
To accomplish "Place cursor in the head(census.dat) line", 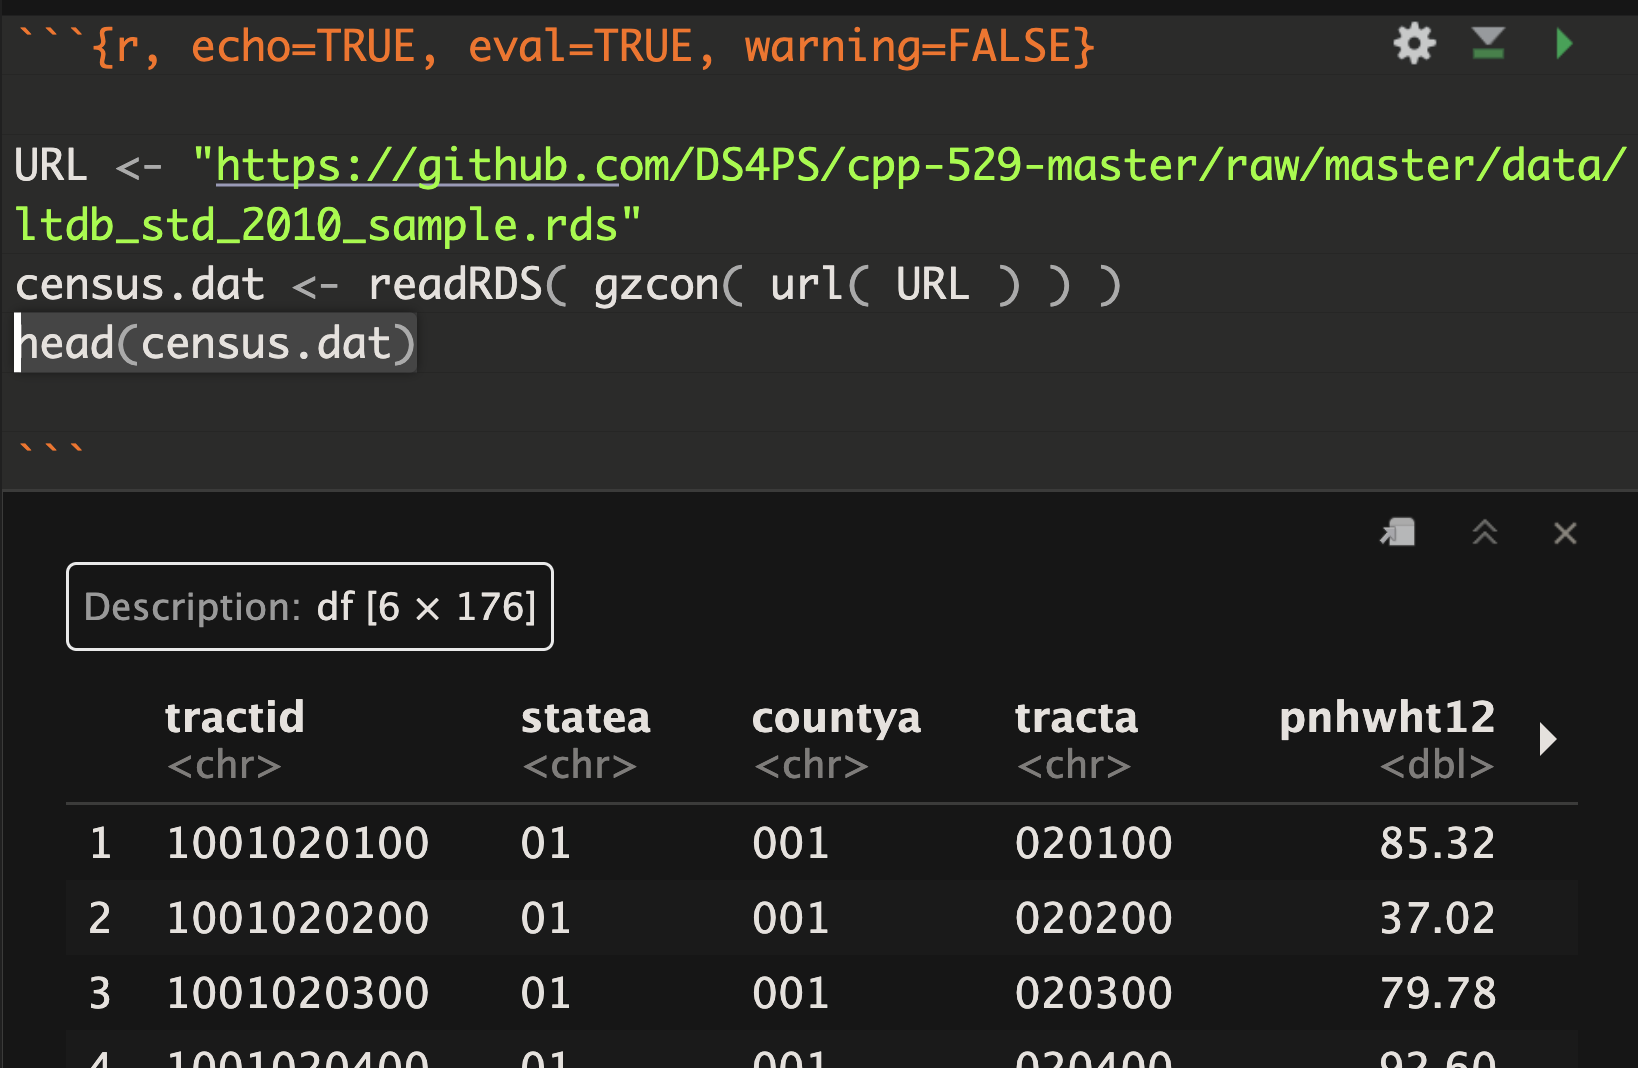I will point(215,342).
